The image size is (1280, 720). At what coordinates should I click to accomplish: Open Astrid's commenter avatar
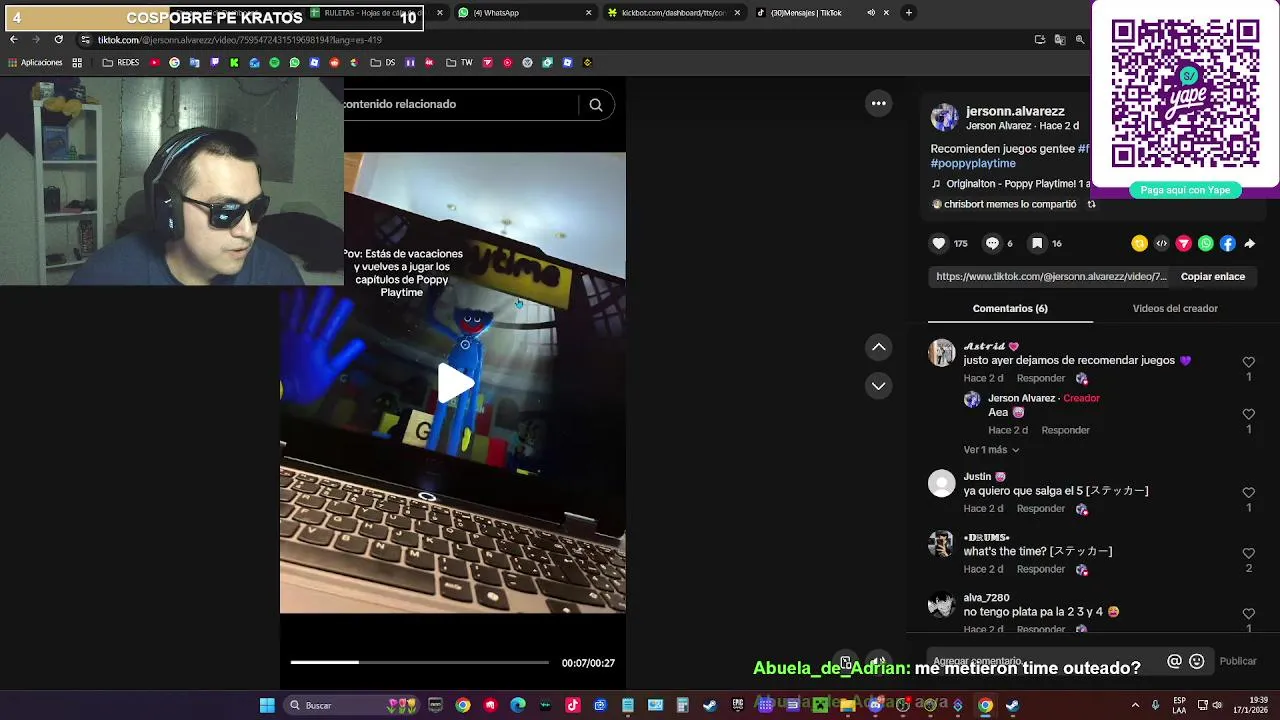click(x=942, y=353)
